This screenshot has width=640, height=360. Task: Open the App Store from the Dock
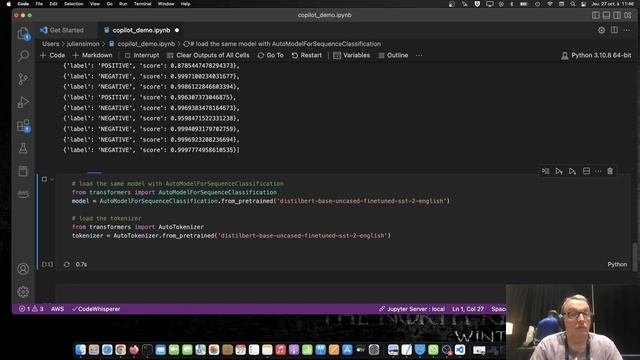pos(347,350)
